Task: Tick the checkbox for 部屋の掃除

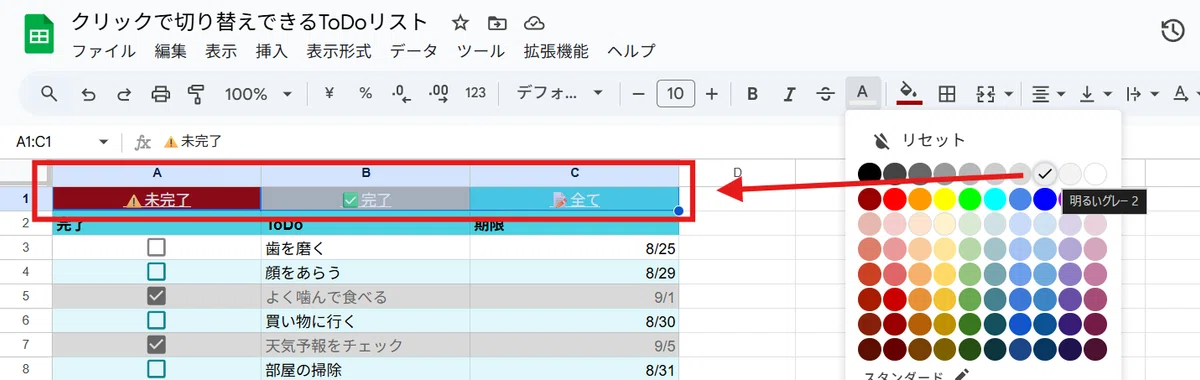Action: click(156, 370)
